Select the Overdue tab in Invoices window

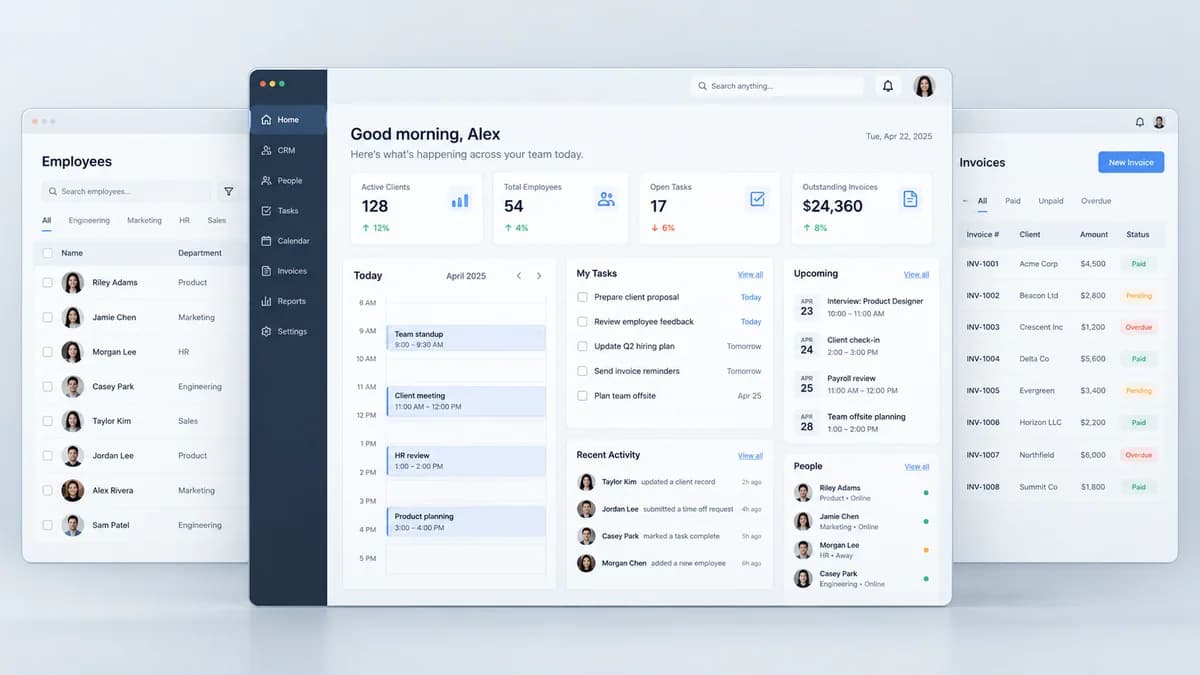click(1096, 201)
